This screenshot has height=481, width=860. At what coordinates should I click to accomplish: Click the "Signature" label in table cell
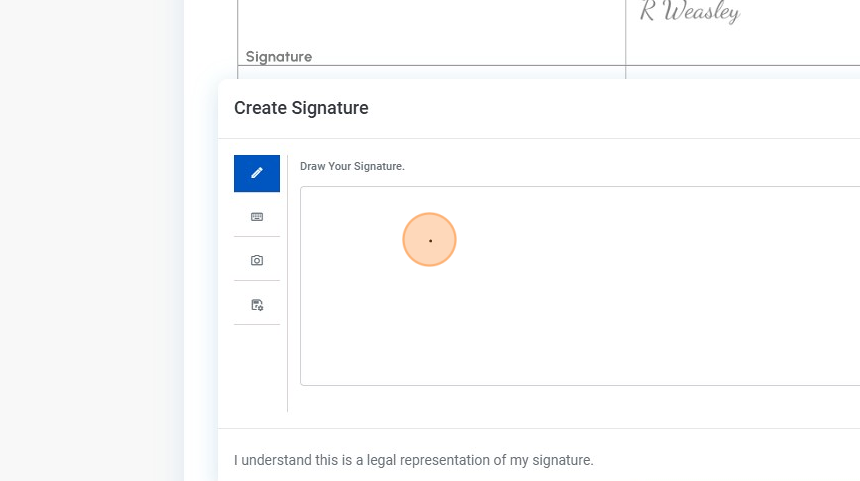pos(279,57)
